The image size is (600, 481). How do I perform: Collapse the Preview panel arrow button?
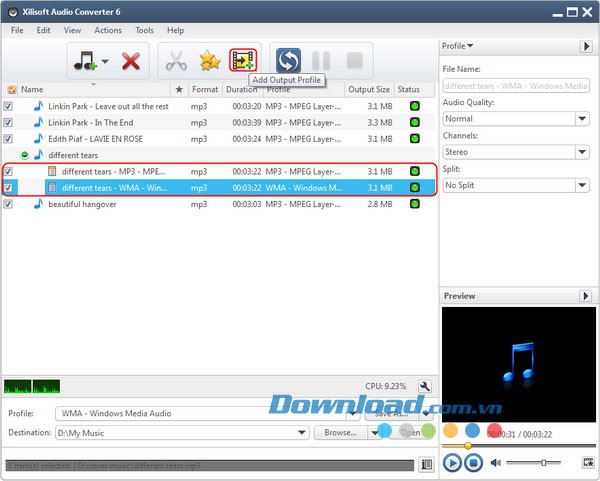tap(586, 296)
